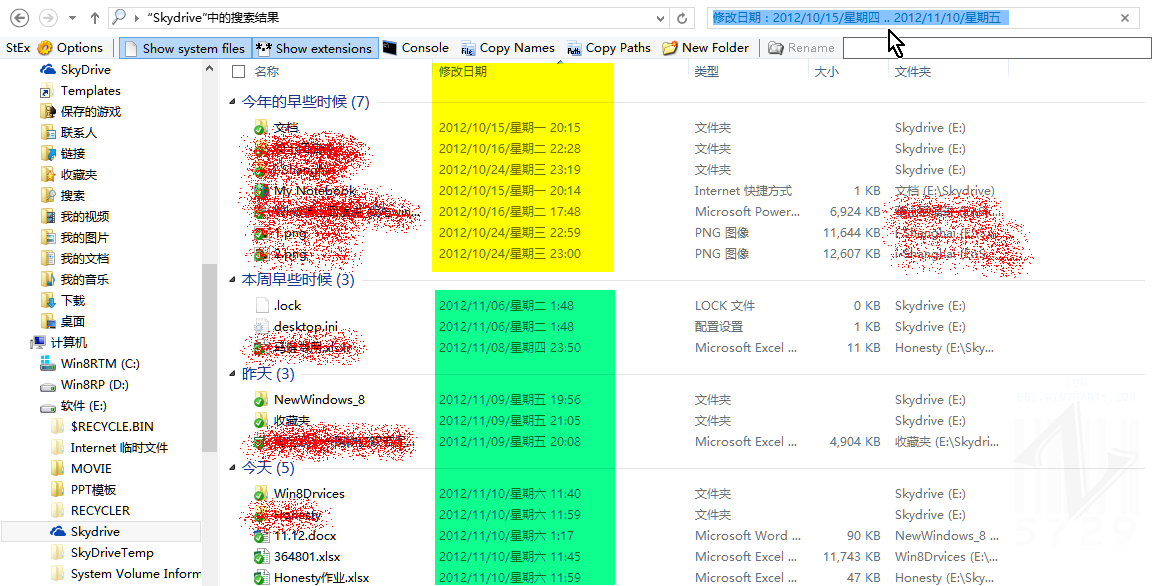Click the navigation pane scroll-up arrow
Viewport: 1152px width, 586px height.
coord(209,69)
